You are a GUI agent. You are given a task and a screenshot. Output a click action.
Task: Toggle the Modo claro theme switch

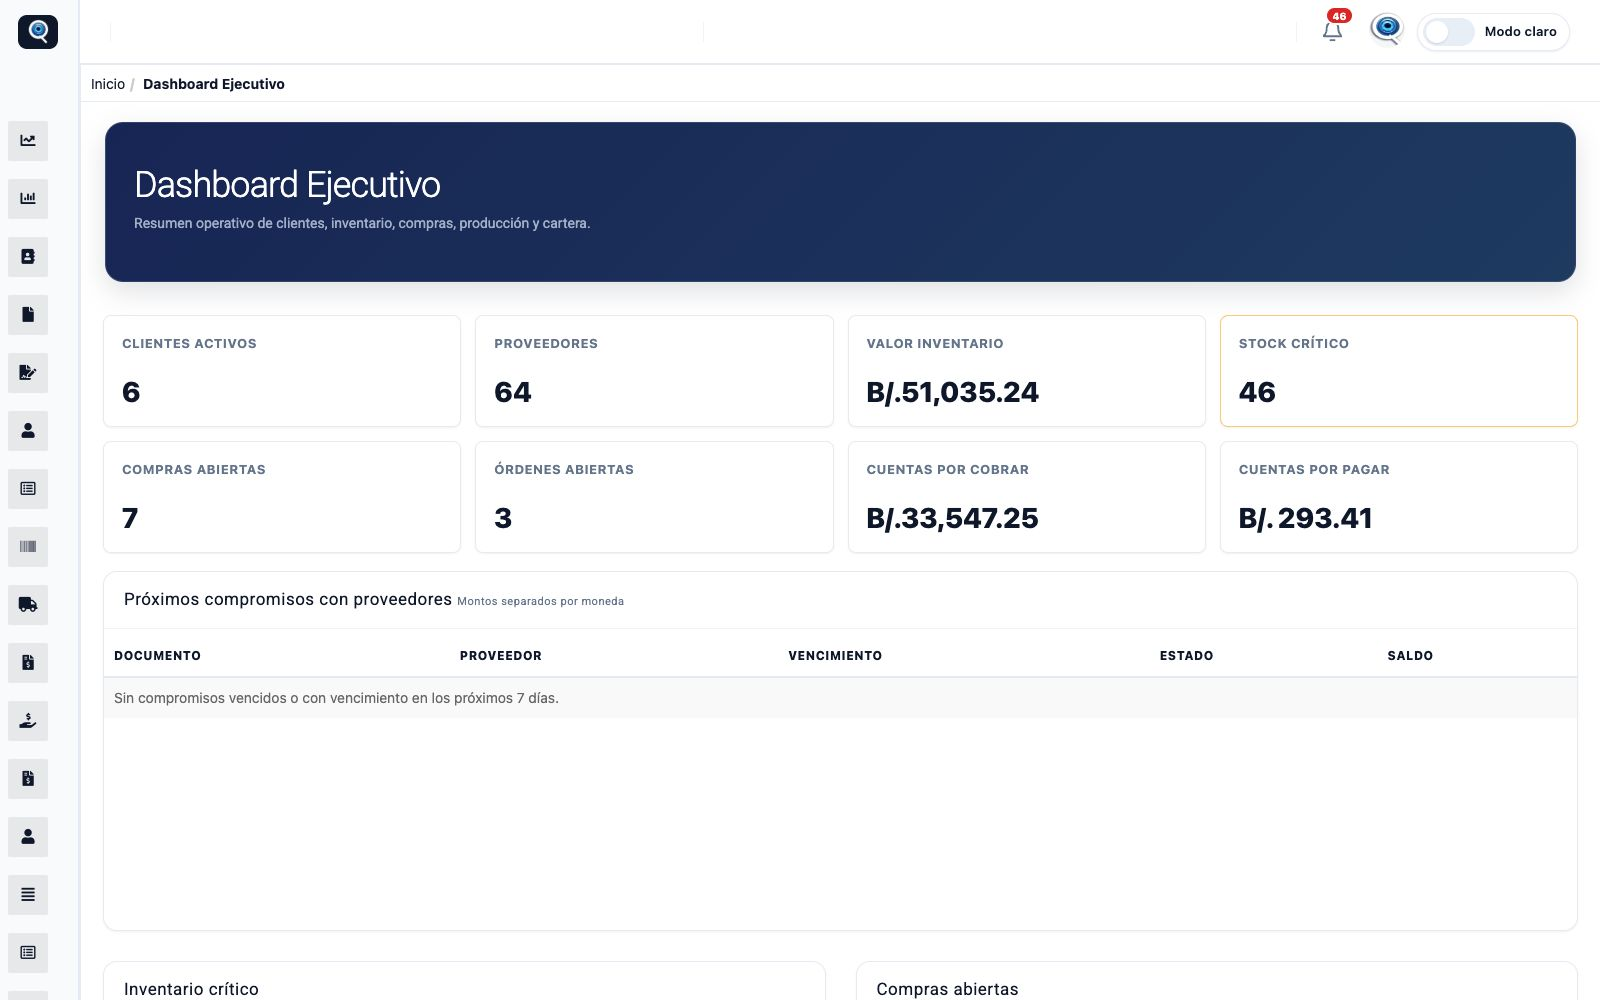coord(1449,32)
